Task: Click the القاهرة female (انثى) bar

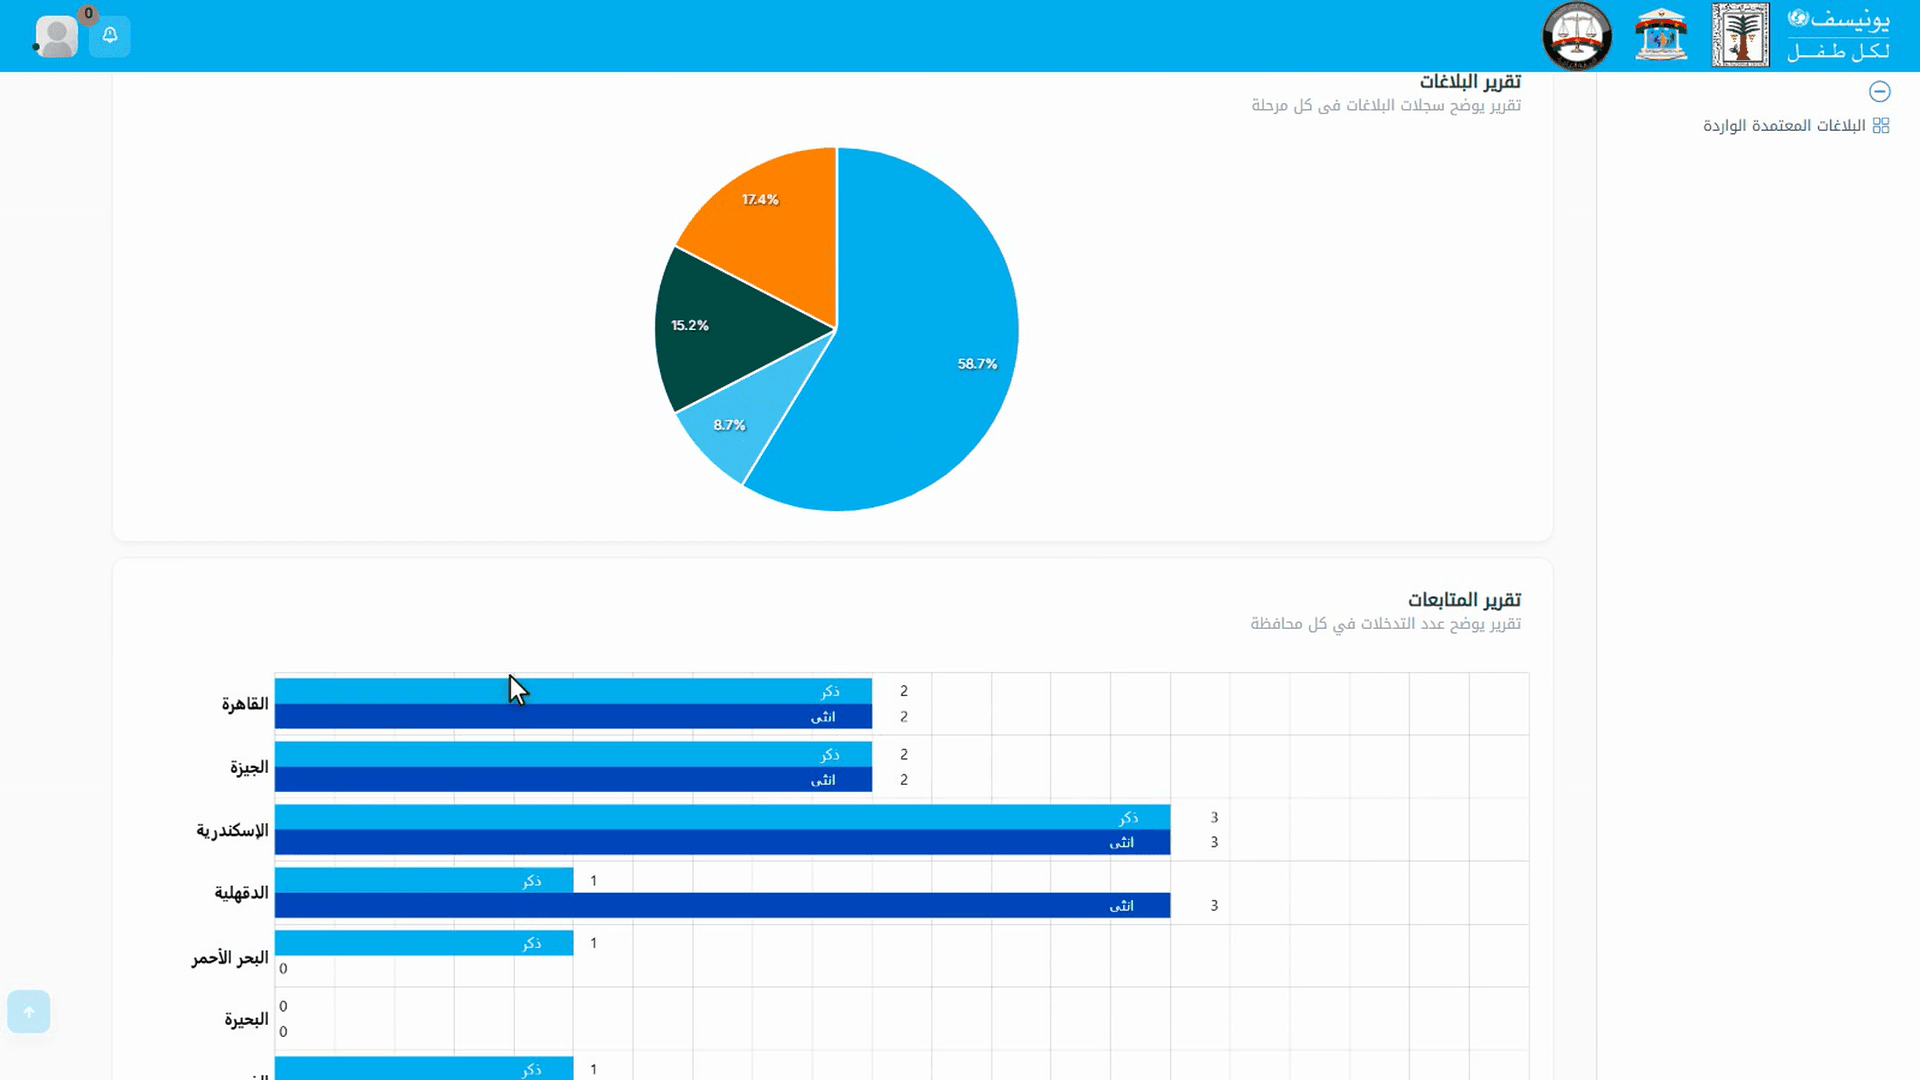Action: (573, 717)
